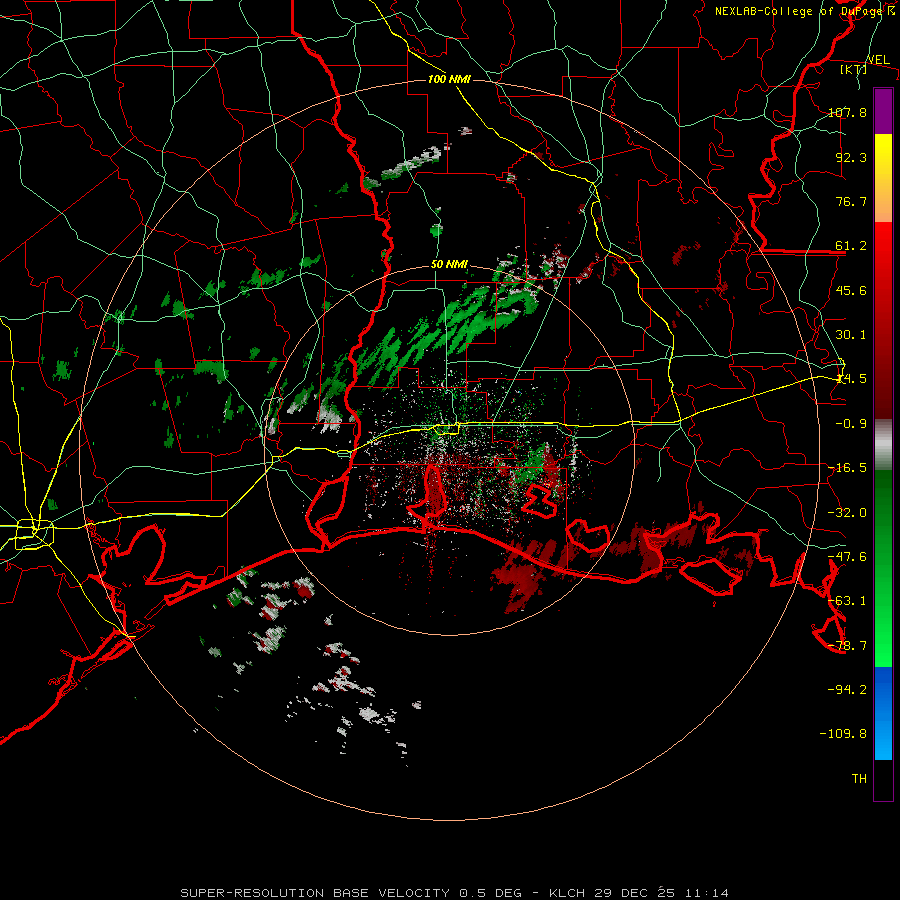Click the 100 NMI range ring label
Viewport: 900px width, 900px height.
click(449, 79)
